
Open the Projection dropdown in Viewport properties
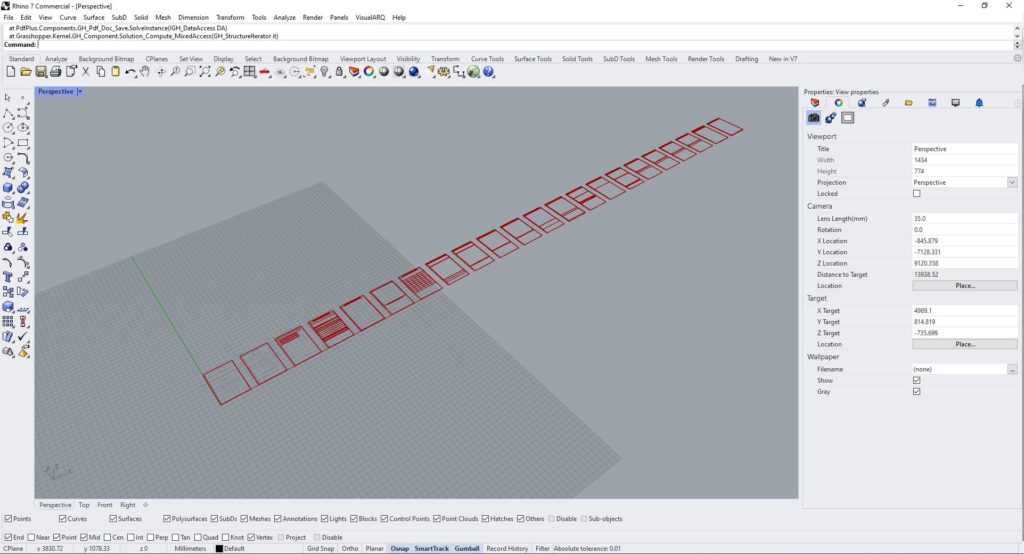(x=1012, y=182)
